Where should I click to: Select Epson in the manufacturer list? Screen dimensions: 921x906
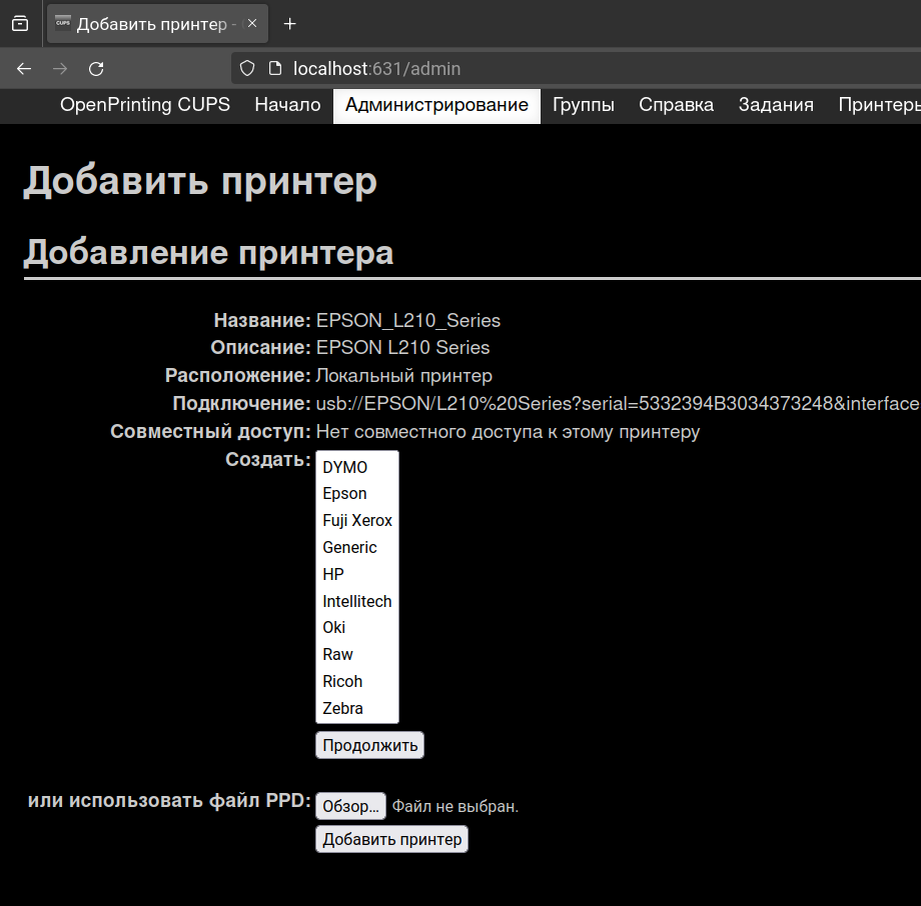(x=357, y=494)
